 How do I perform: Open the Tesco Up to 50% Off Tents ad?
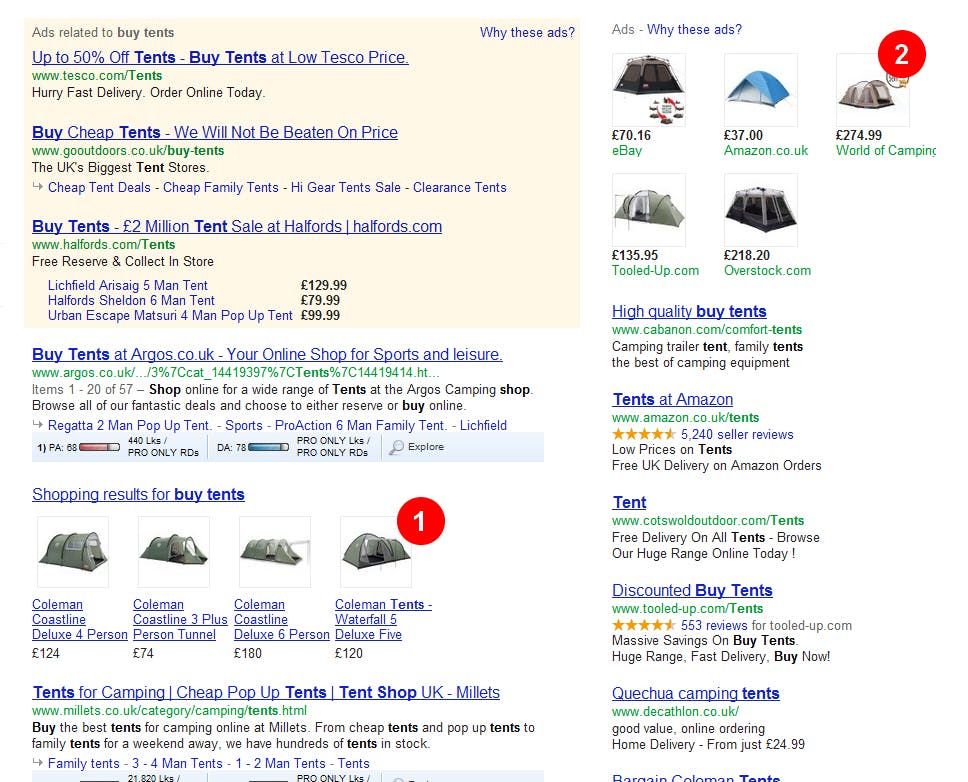click(220, 57)
